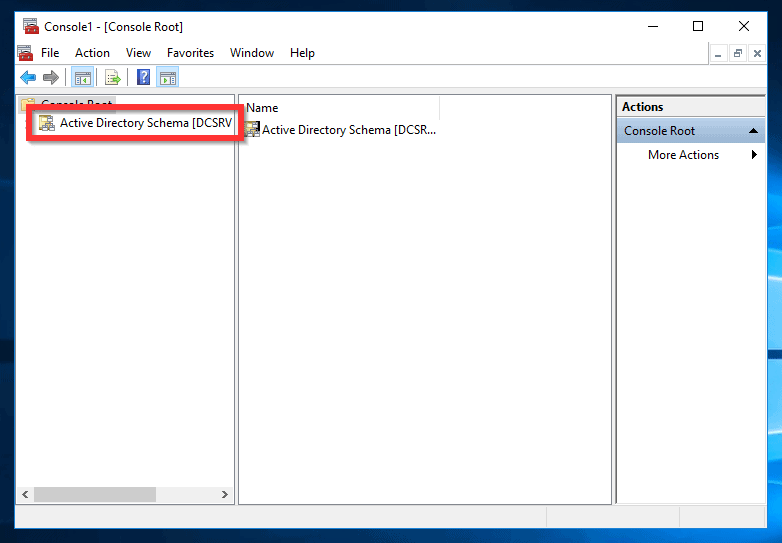
Task: Open the File menu
Action: [x=50, y=53]
